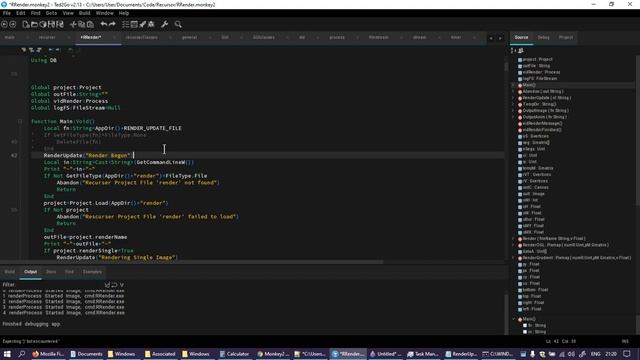
Task: Click the 'Finished debugging app' output line
Action: pyautogui.click(x=31, y=324)
